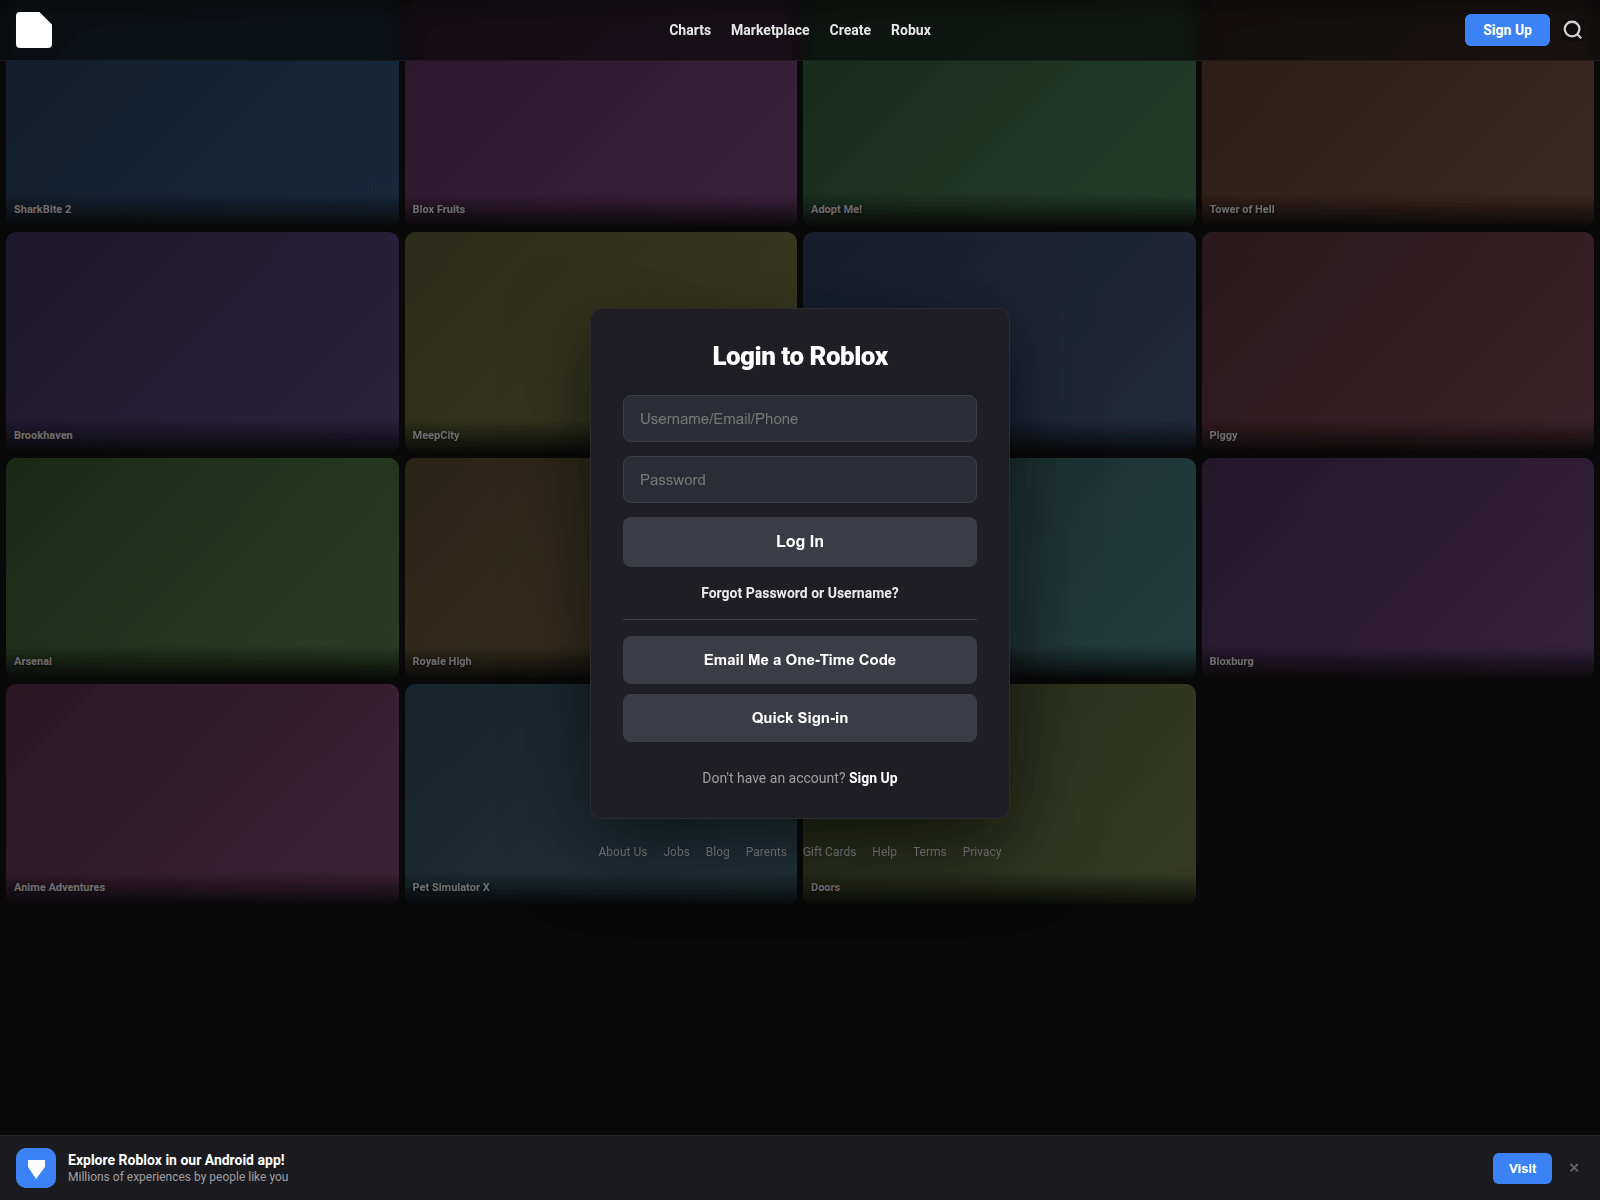Focus the Username/Email/Phone field
This screenshot has width=1600, height=1200.
coord(800,418)
